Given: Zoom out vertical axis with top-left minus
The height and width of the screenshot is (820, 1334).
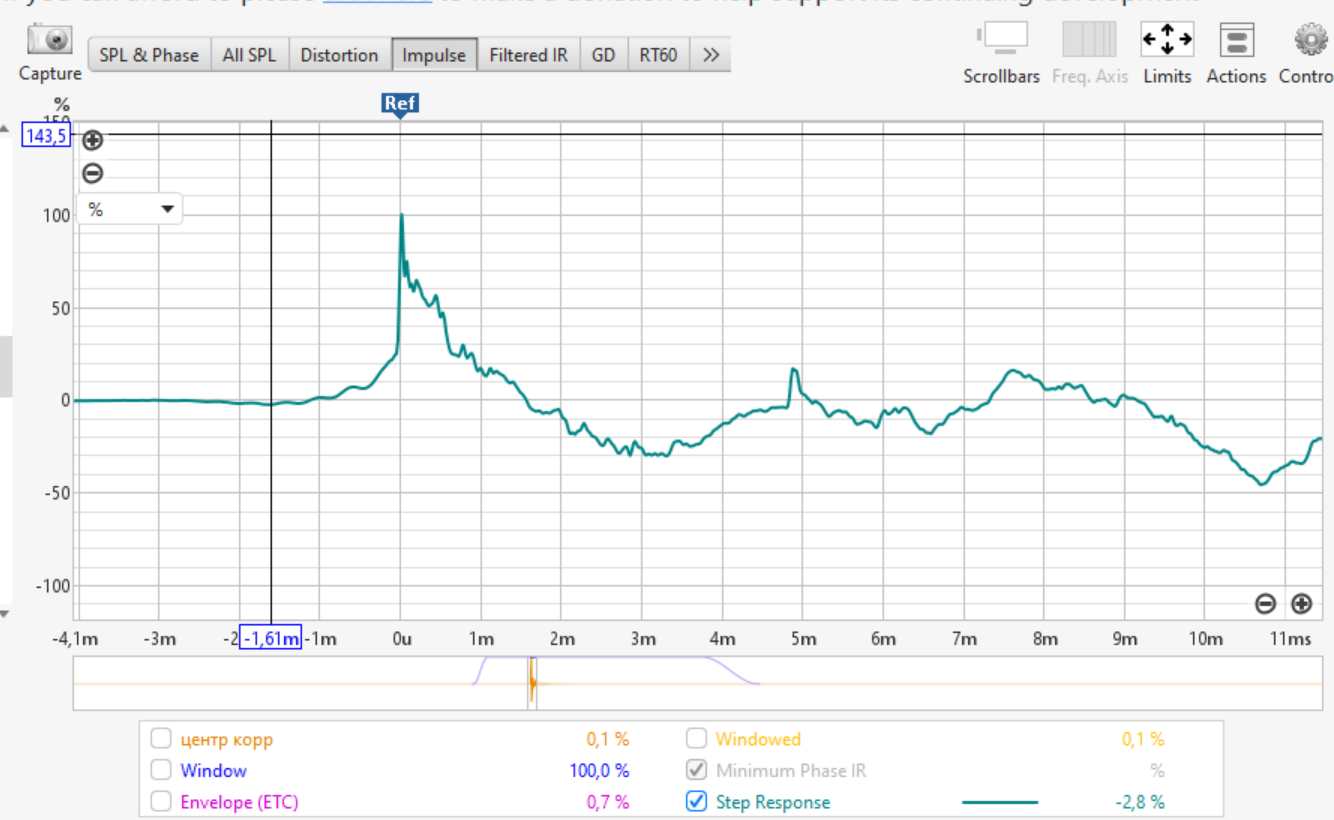Looking at the screenshot, I should tap(92, 174).
